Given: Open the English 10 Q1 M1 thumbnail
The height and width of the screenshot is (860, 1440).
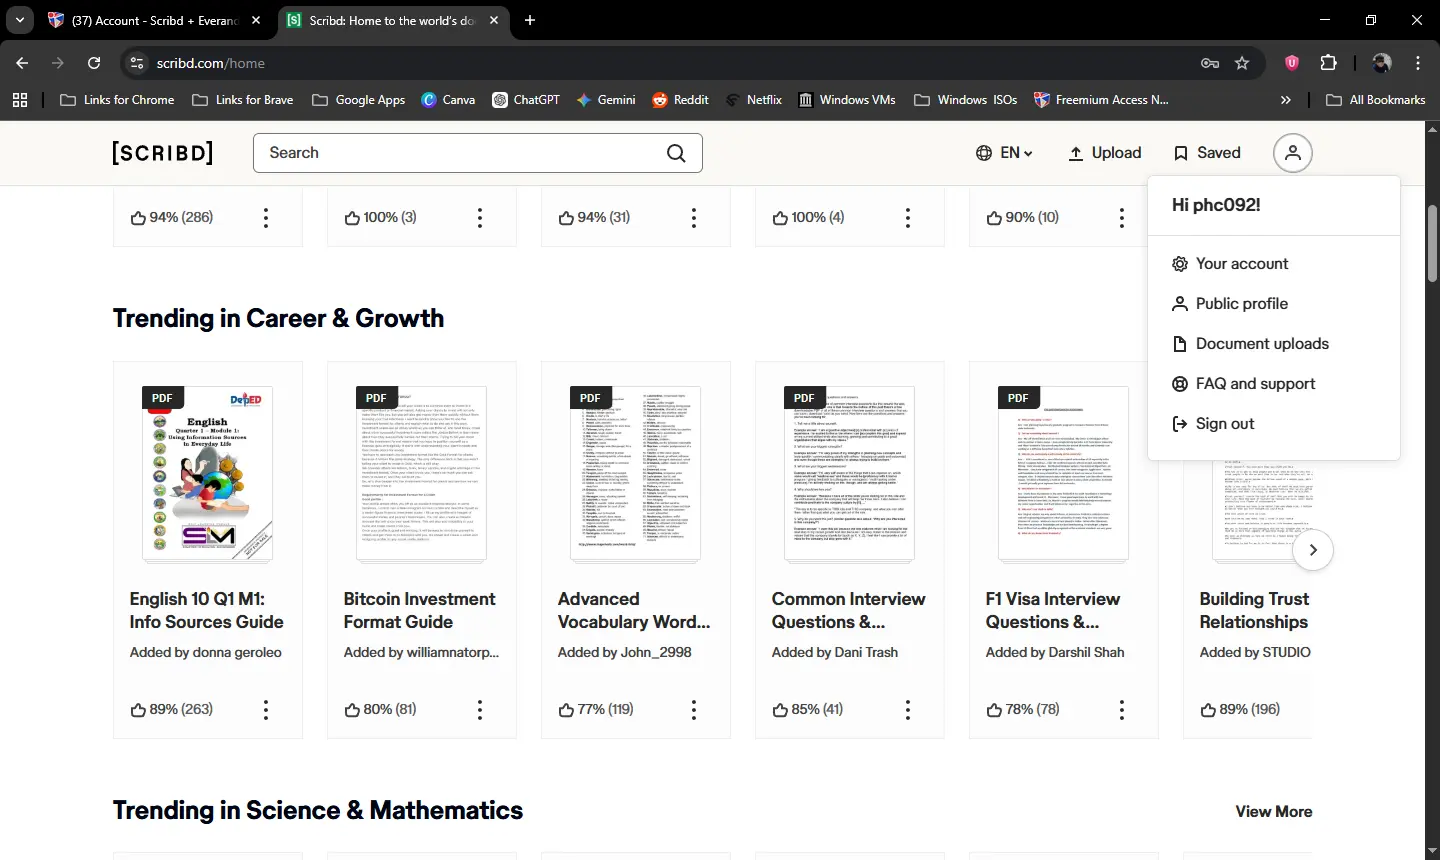Looking at the screenshot, I should pos(208,474).
